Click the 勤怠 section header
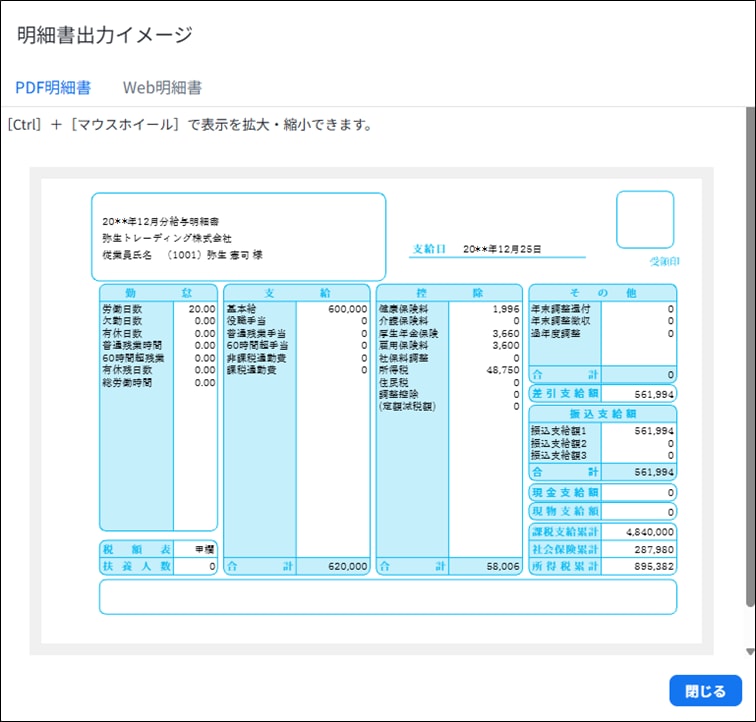Screen dimensions: 756x722 pos(158,292)
